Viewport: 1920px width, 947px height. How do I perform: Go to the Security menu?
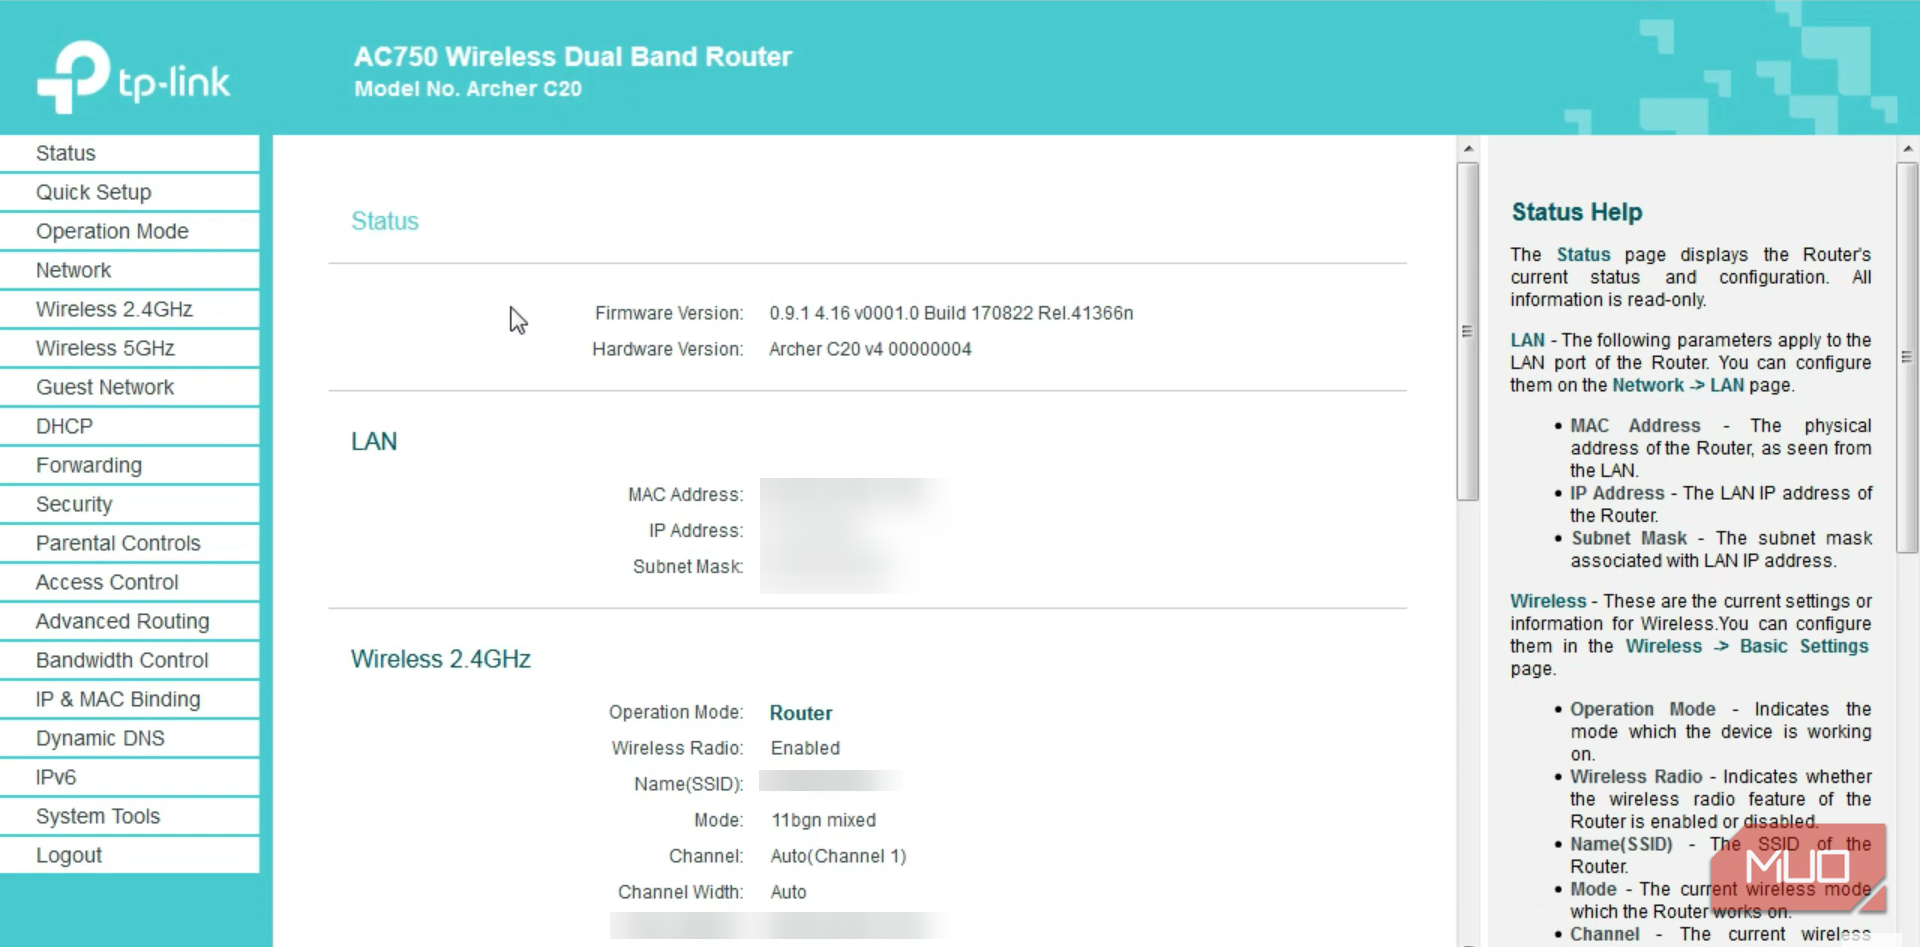[130, 504]
